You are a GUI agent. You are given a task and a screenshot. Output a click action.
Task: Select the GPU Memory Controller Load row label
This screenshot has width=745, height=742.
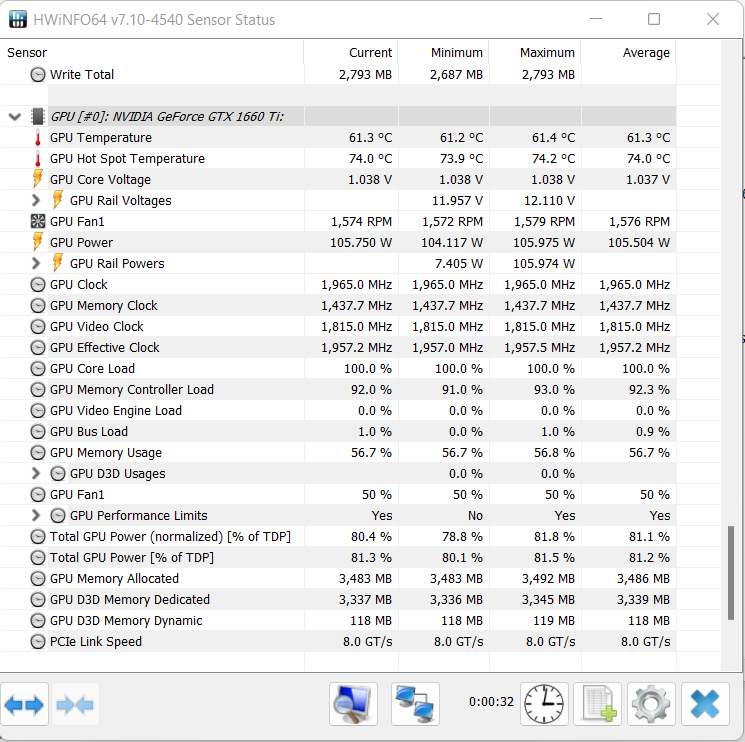(x=132, y=390)
